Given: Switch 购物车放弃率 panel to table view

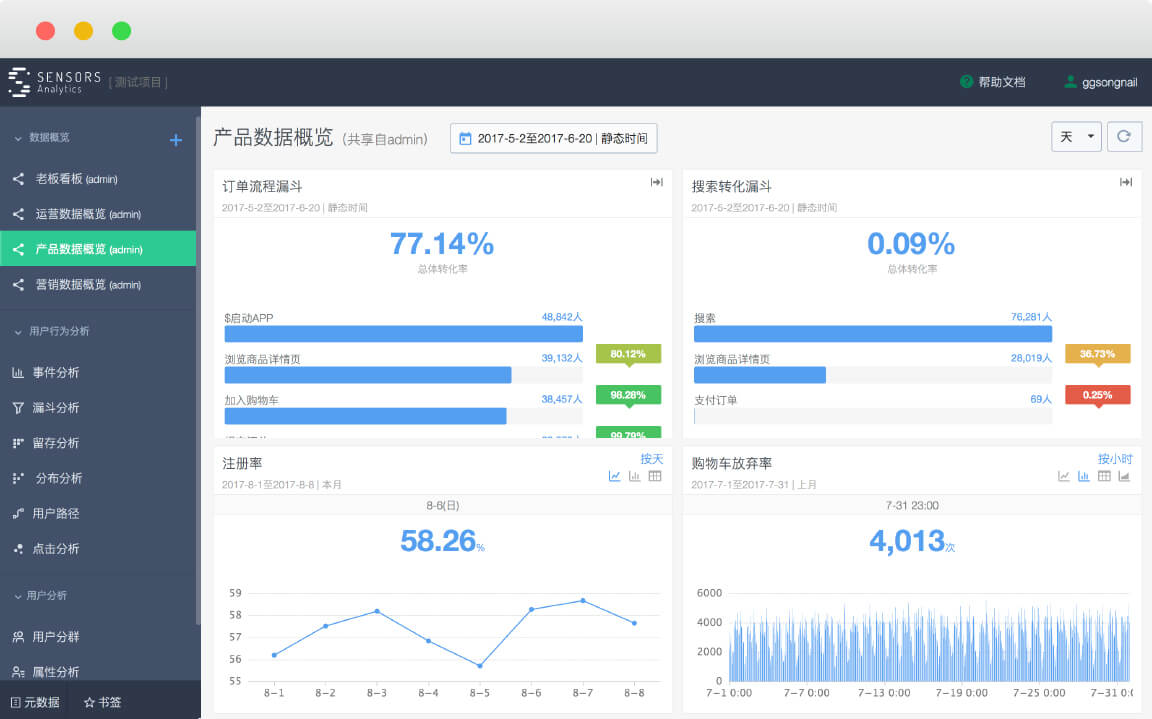Looking at the screenshot, I should point(1104,476).
